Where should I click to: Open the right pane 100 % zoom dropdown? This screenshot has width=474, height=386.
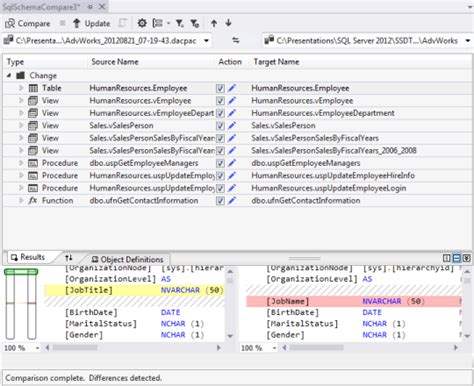click(274, 348)
